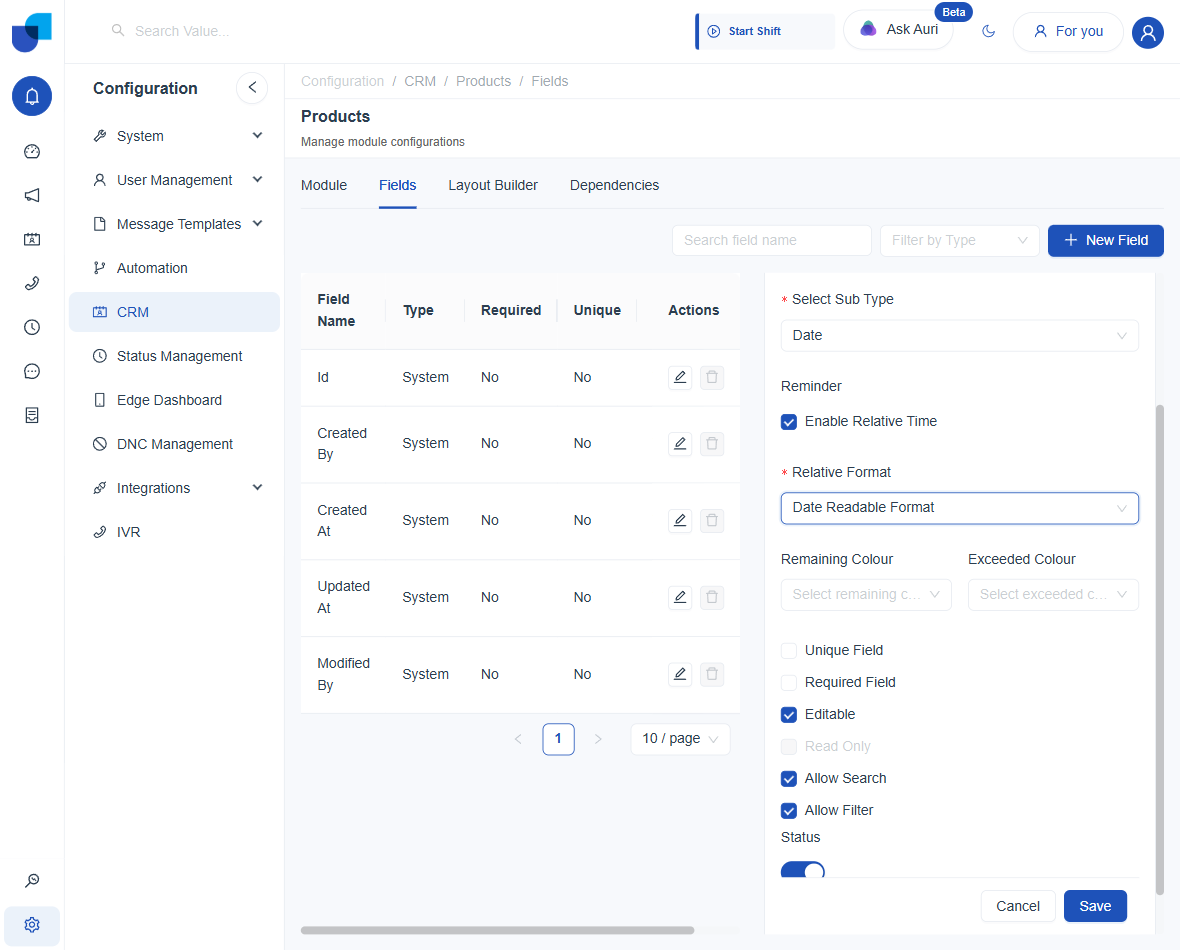Open the Remaining Colour selector
The height and width of the screenshot is (950, 1180).
[866, 595]
